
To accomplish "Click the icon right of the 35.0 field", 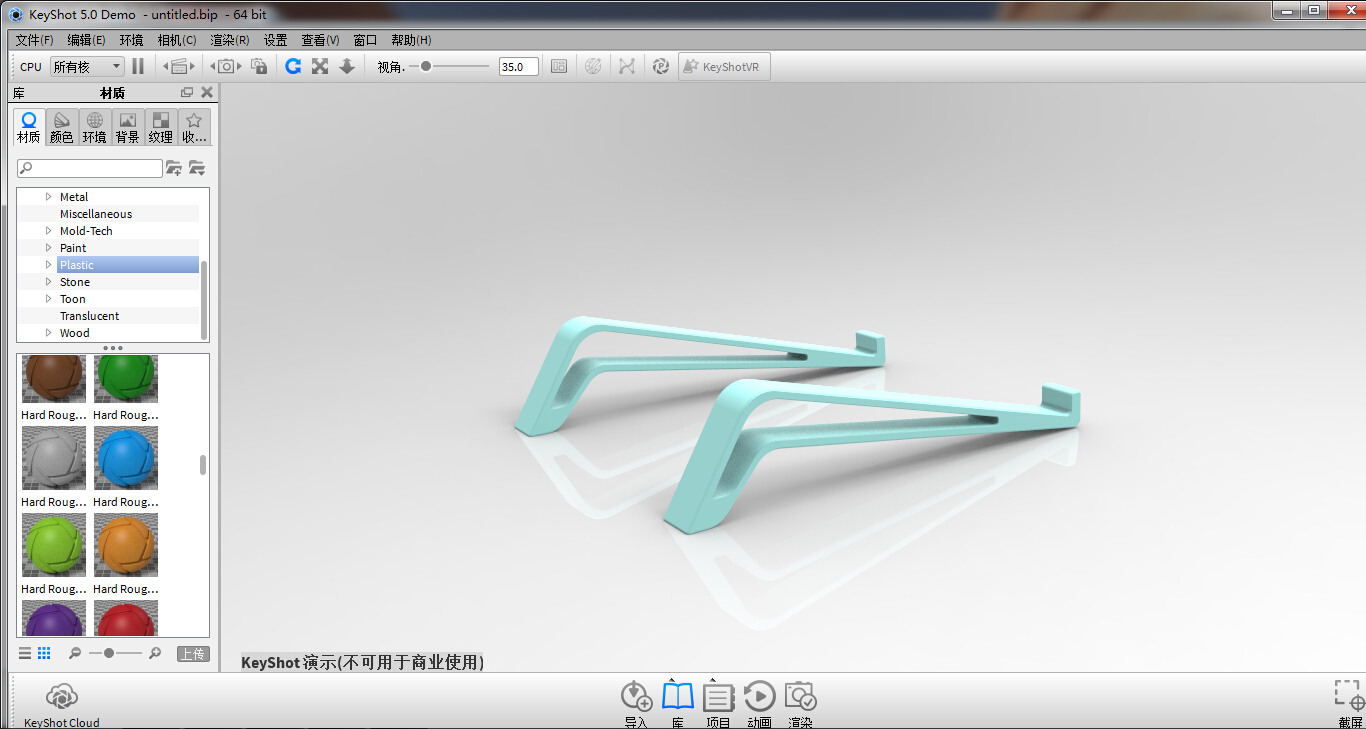I will [559, 66].
